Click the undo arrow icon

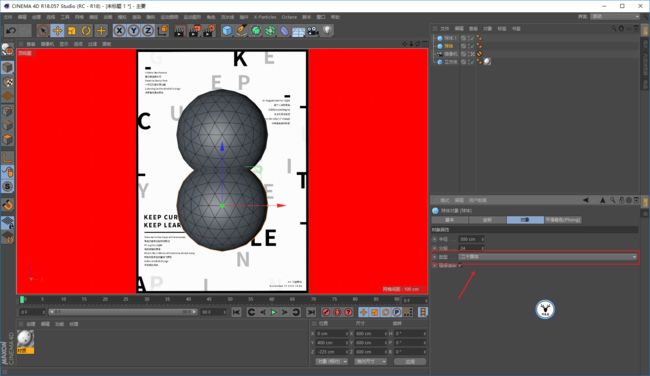(x=11, y=31)
